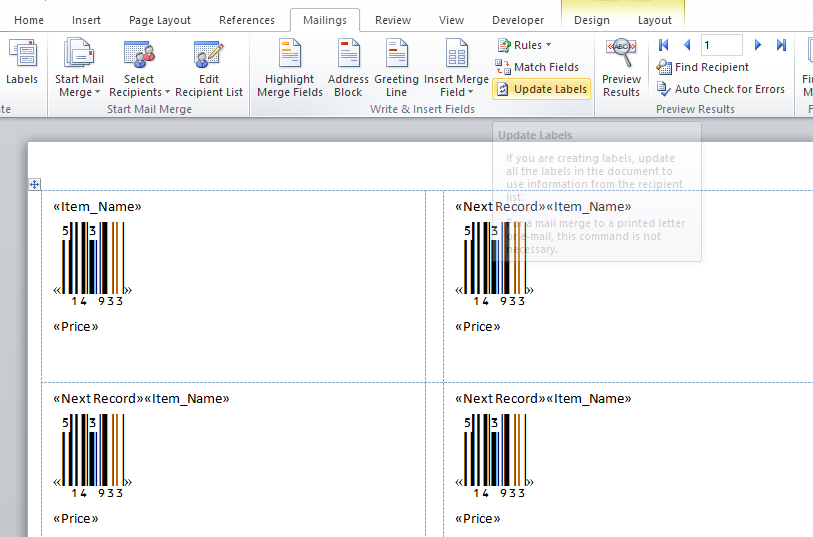Select the barcode in bottom-right label
The image size is (813, 537).
coord(495,455)
